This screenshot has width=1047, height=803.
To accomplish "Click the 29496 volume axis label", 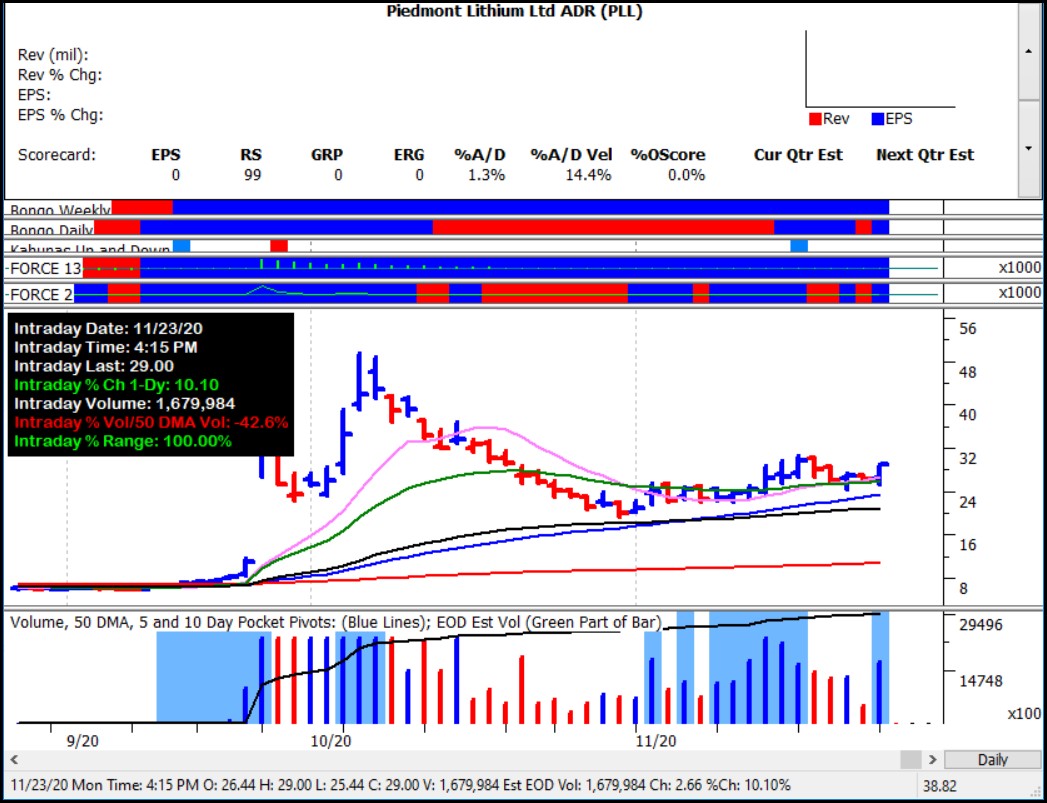I will coord(981,625).
